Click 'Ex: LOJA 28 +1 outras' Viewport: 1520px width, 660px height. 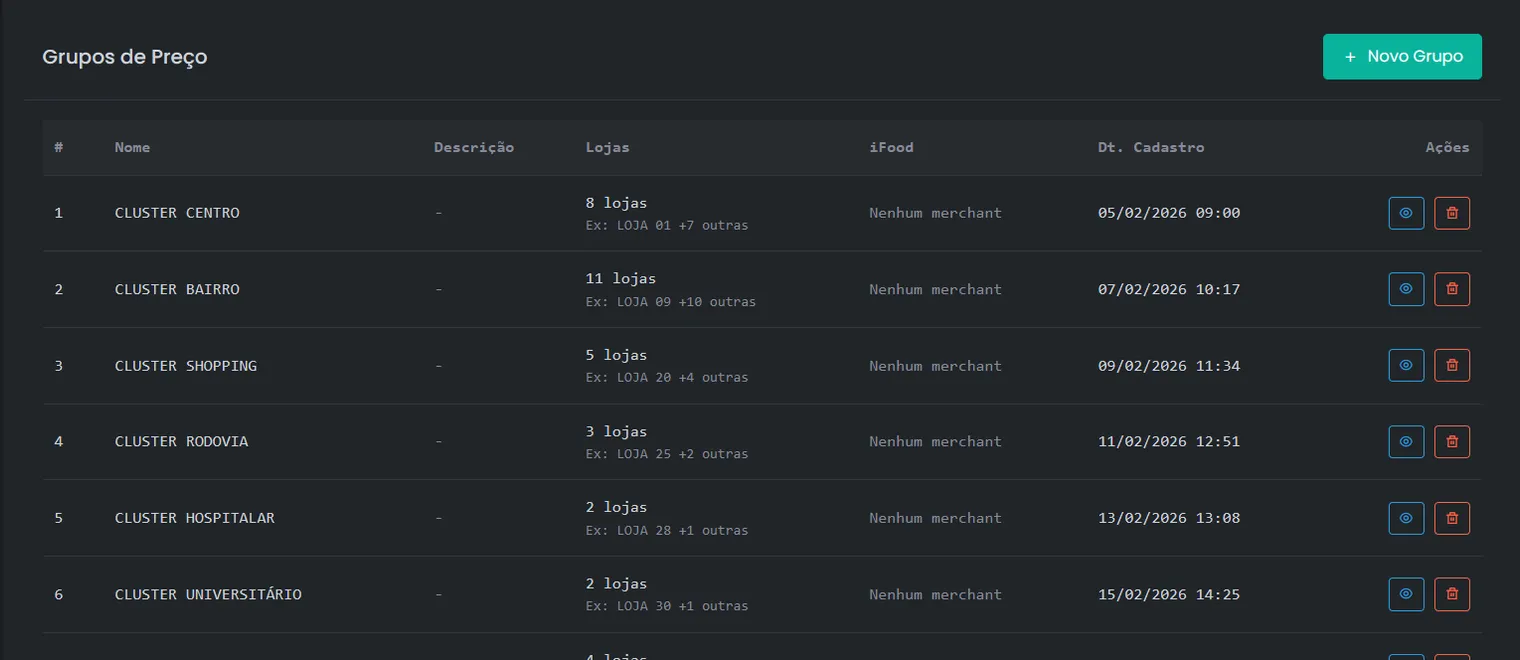point(667,531)
